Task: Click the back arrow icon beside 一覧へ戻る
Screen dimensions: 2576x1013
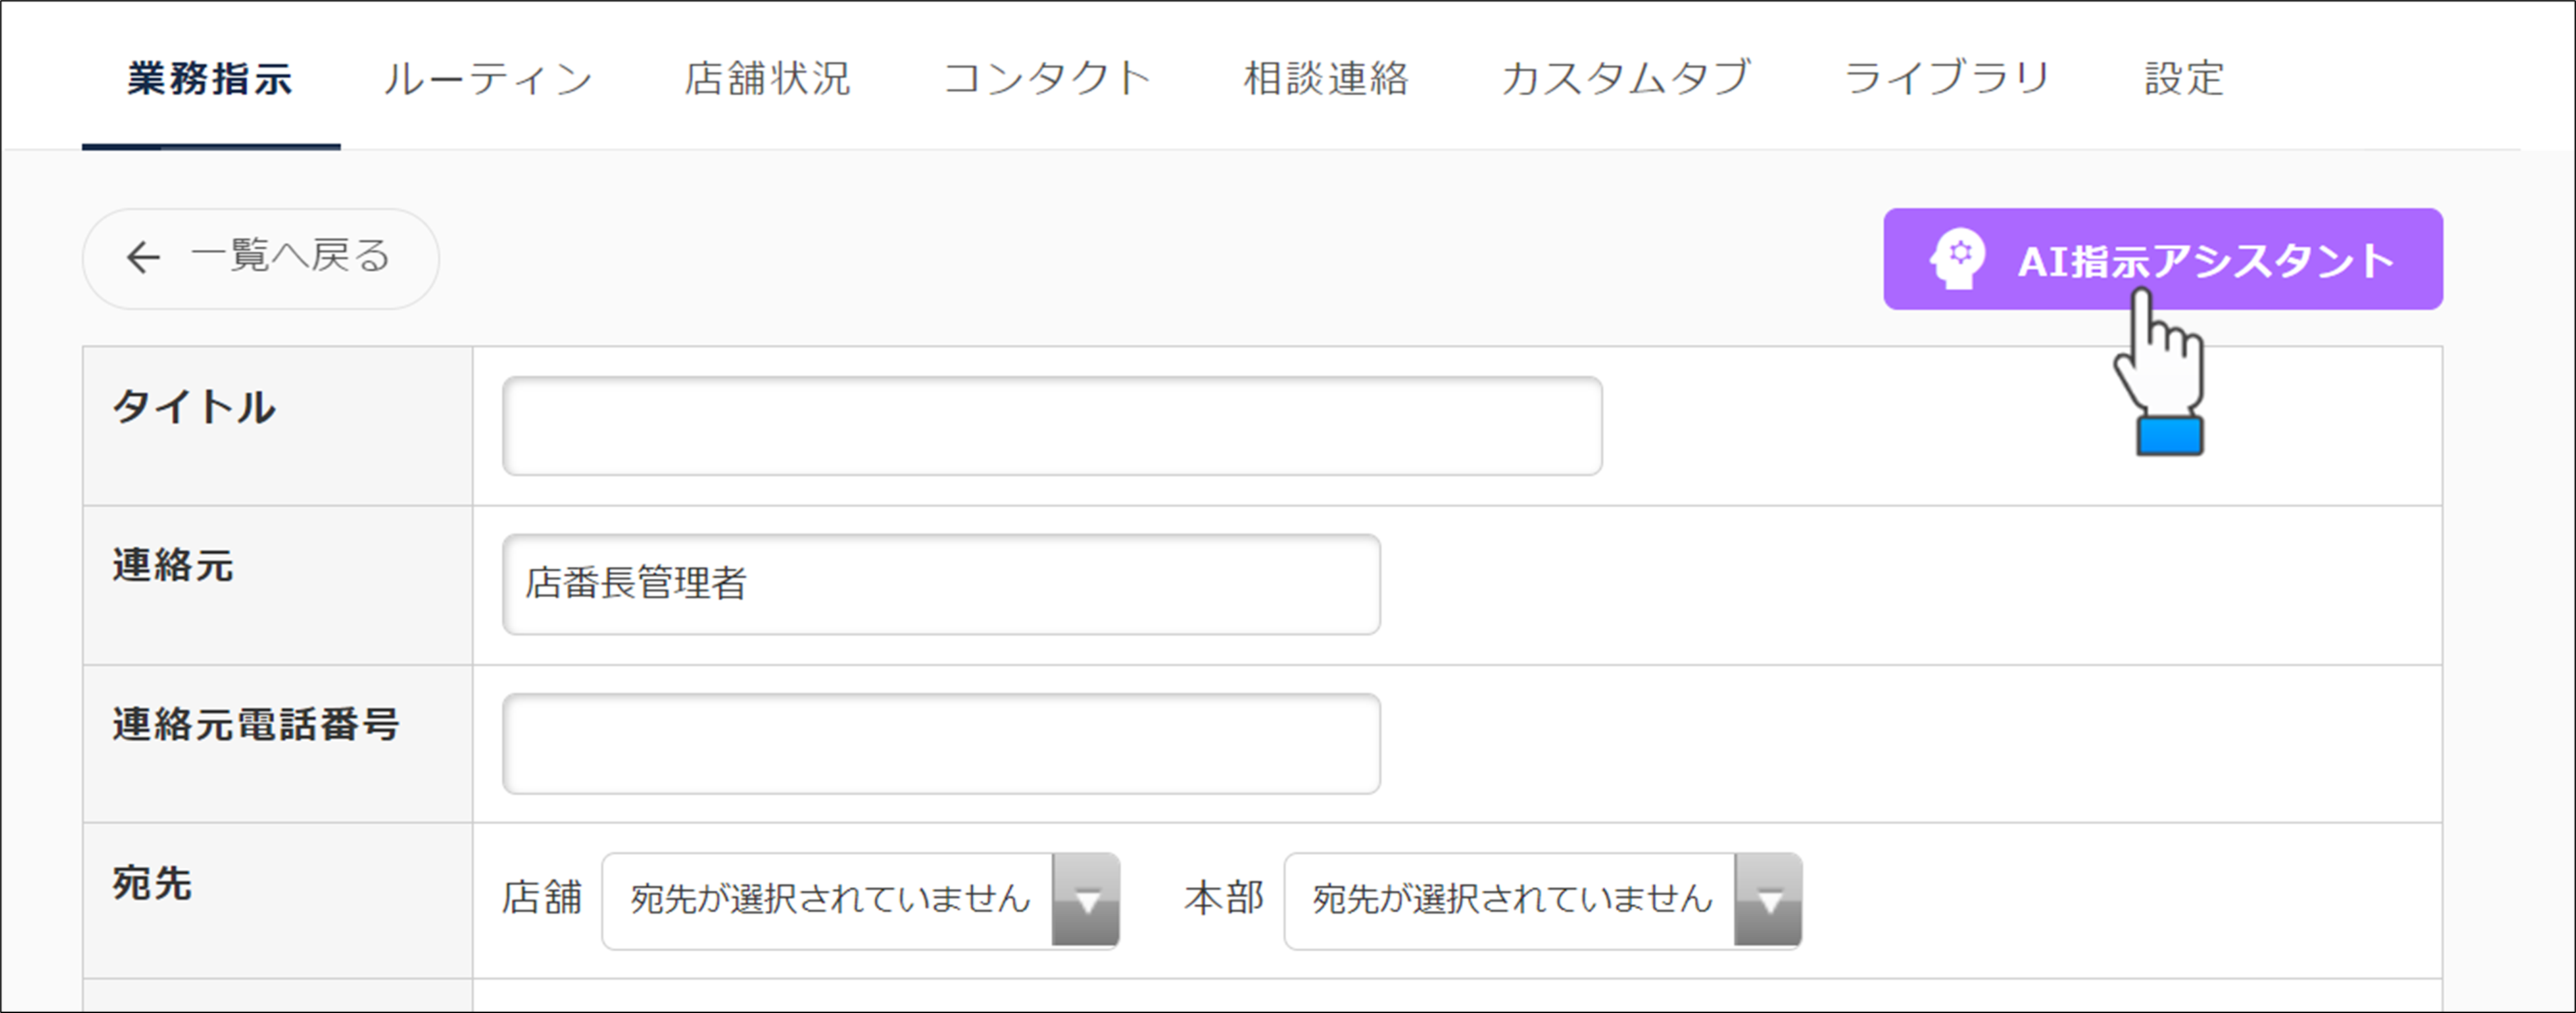Action: pos(143,258)
